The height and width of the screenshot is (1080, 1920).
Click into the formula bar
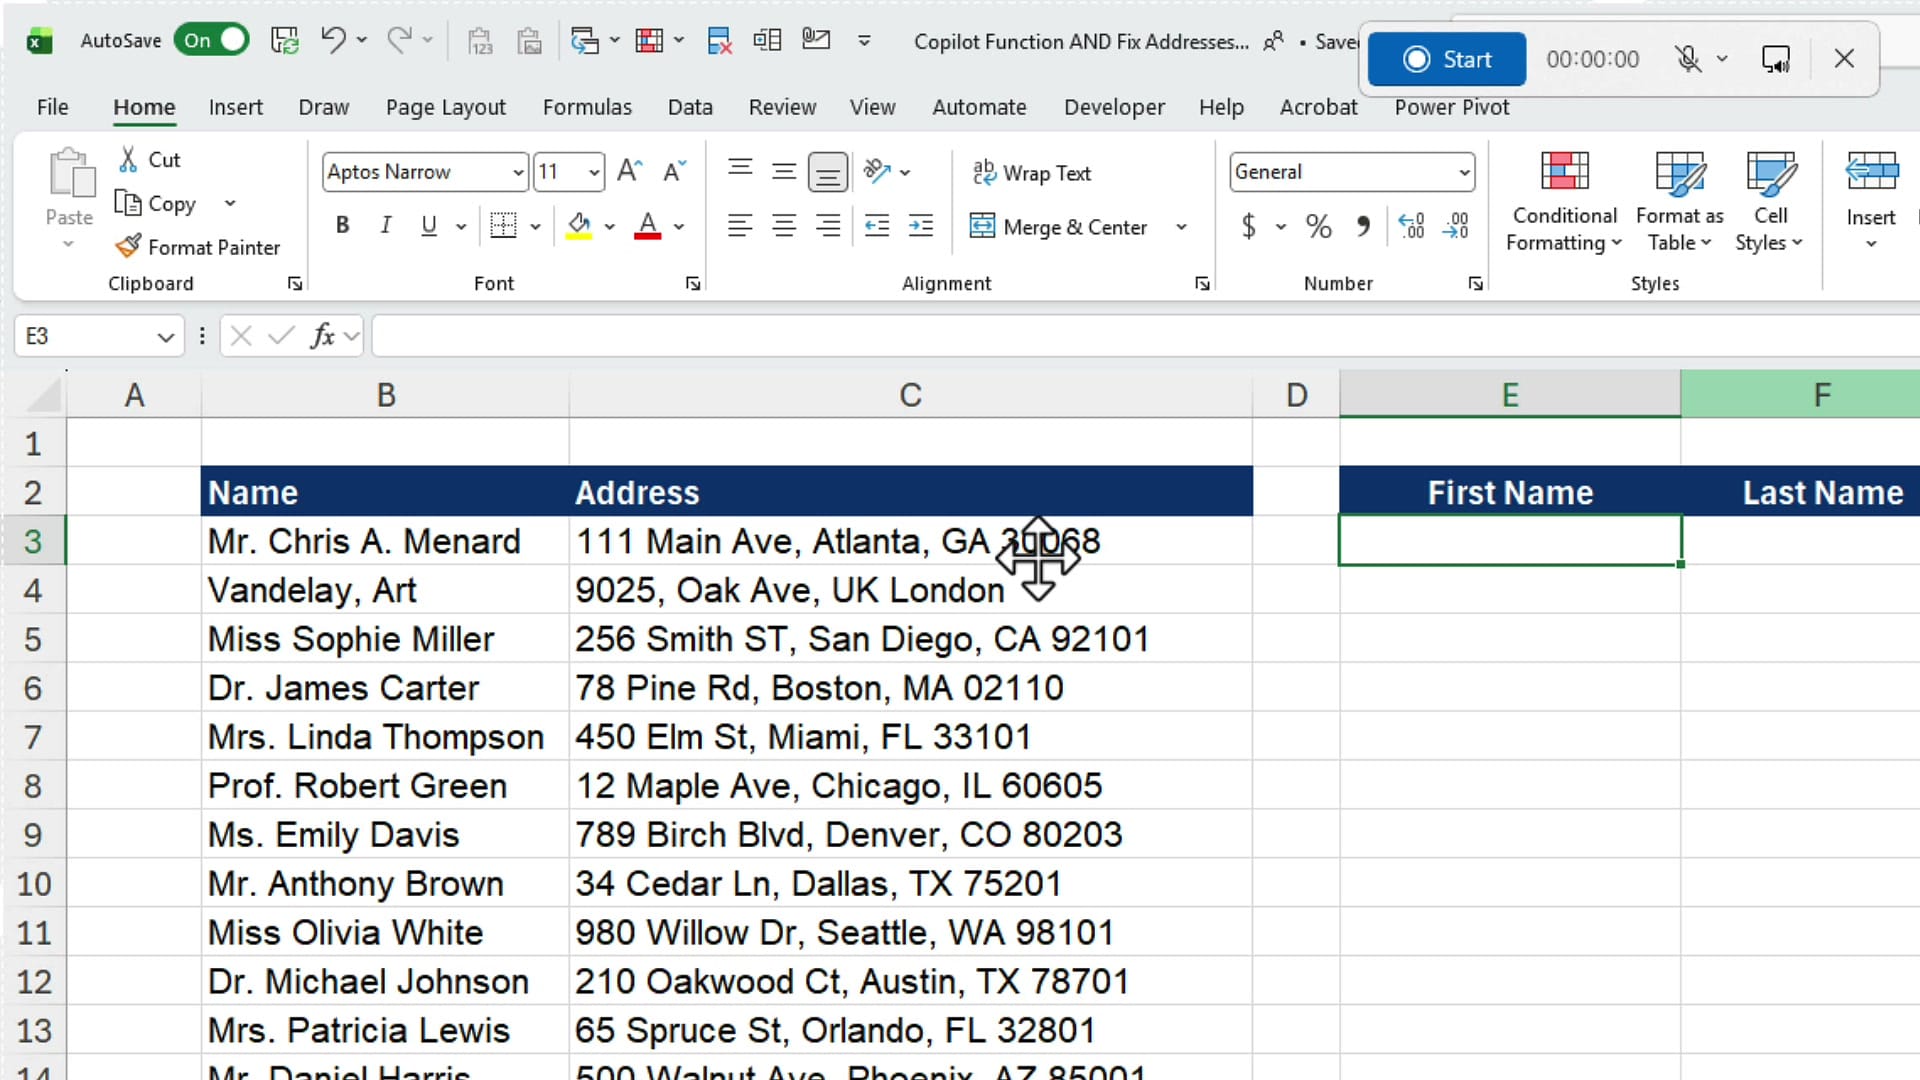point(1145,336)
